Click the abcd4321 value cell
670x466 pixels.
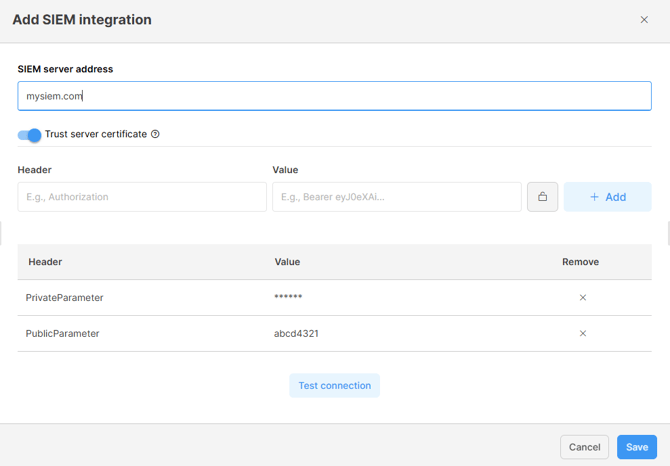point(296,334)
